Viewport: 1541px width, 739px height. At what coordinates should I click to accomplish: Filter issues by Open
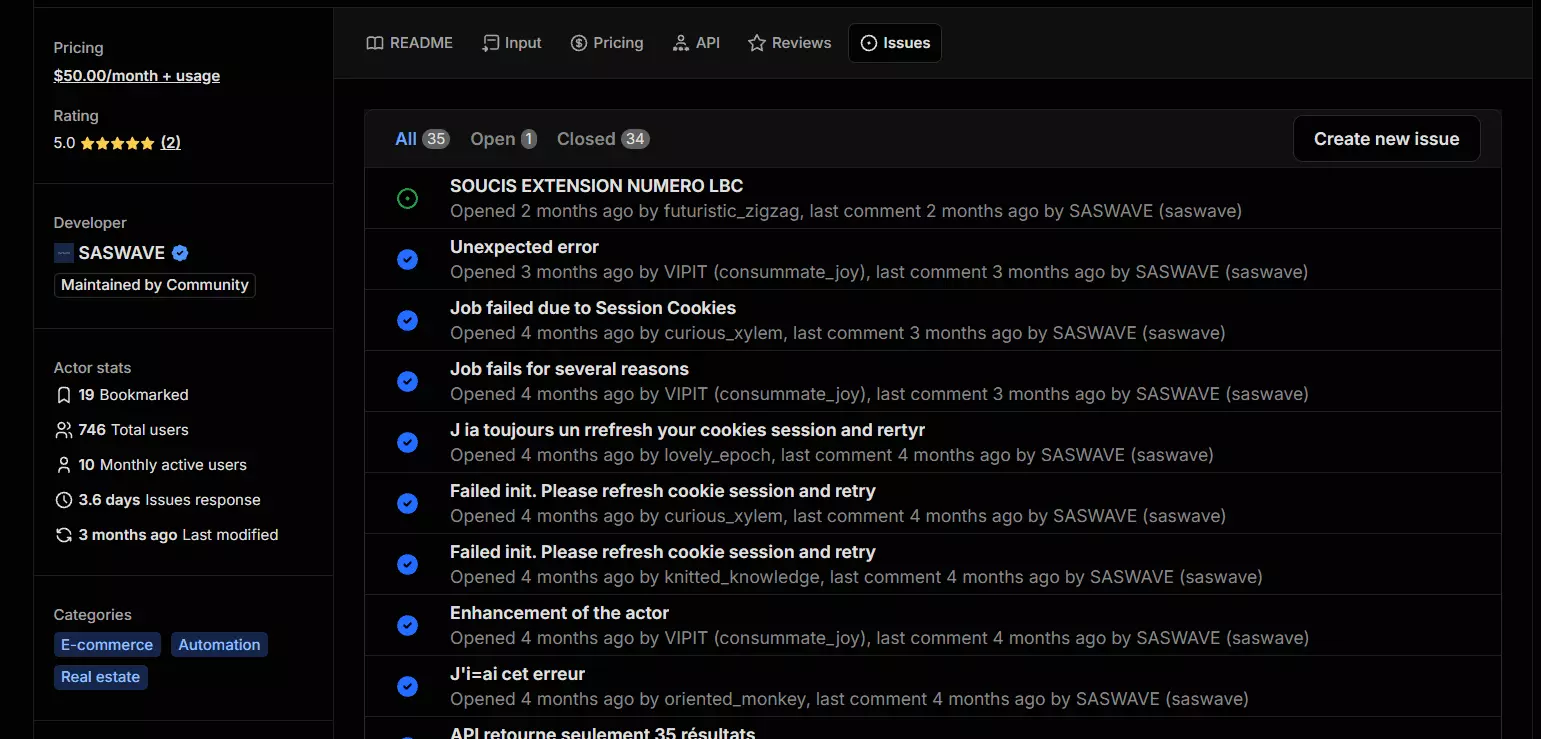coord(504,139)
